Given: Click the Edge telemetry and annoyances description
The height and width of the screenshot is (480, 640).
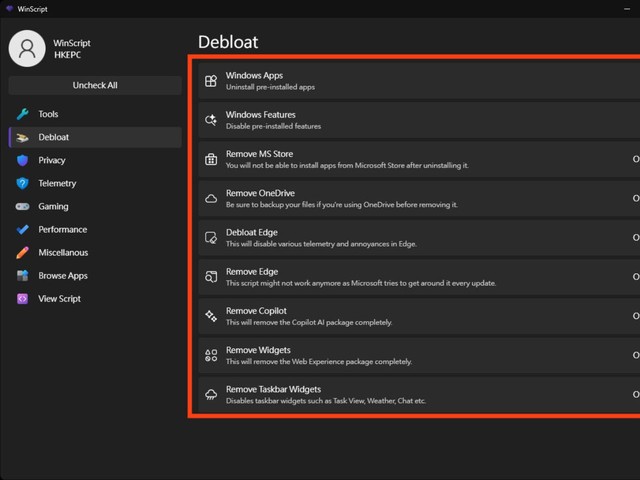Looking at the screenshot, I should (x=321, y=244).
